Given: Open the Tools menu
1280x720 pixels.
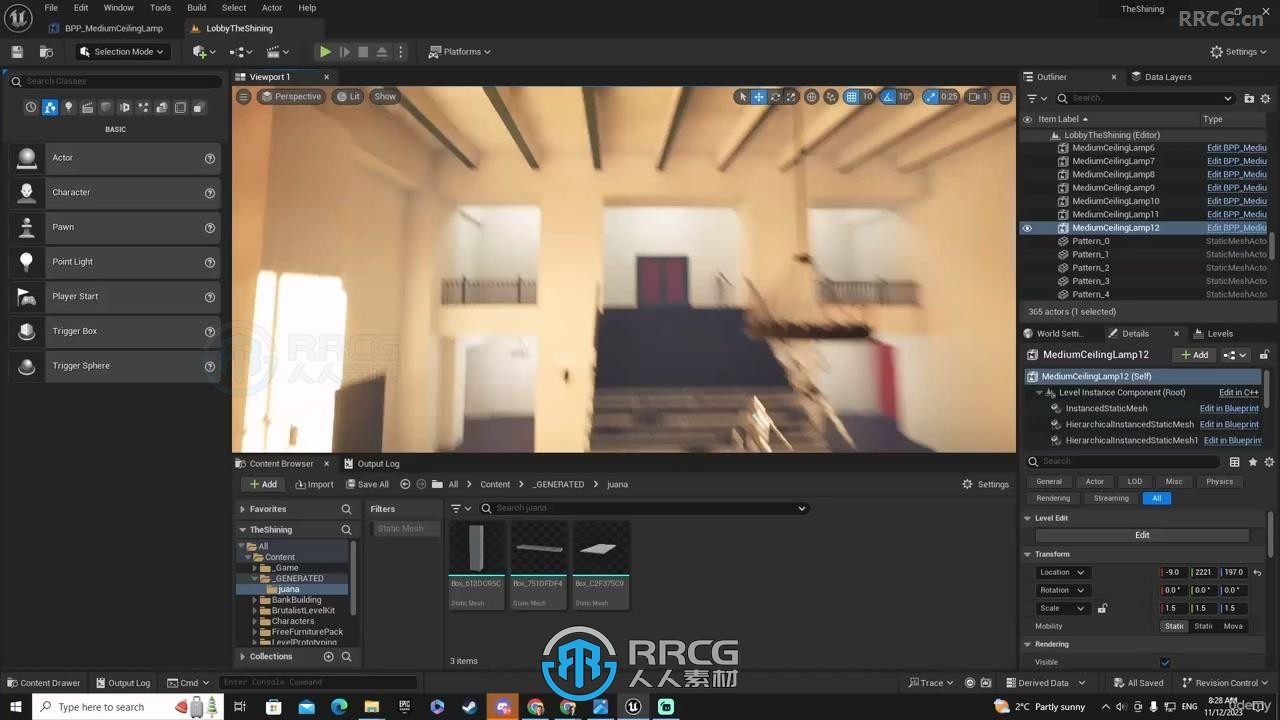Looking at the screenshot, I should pos(160,8).
